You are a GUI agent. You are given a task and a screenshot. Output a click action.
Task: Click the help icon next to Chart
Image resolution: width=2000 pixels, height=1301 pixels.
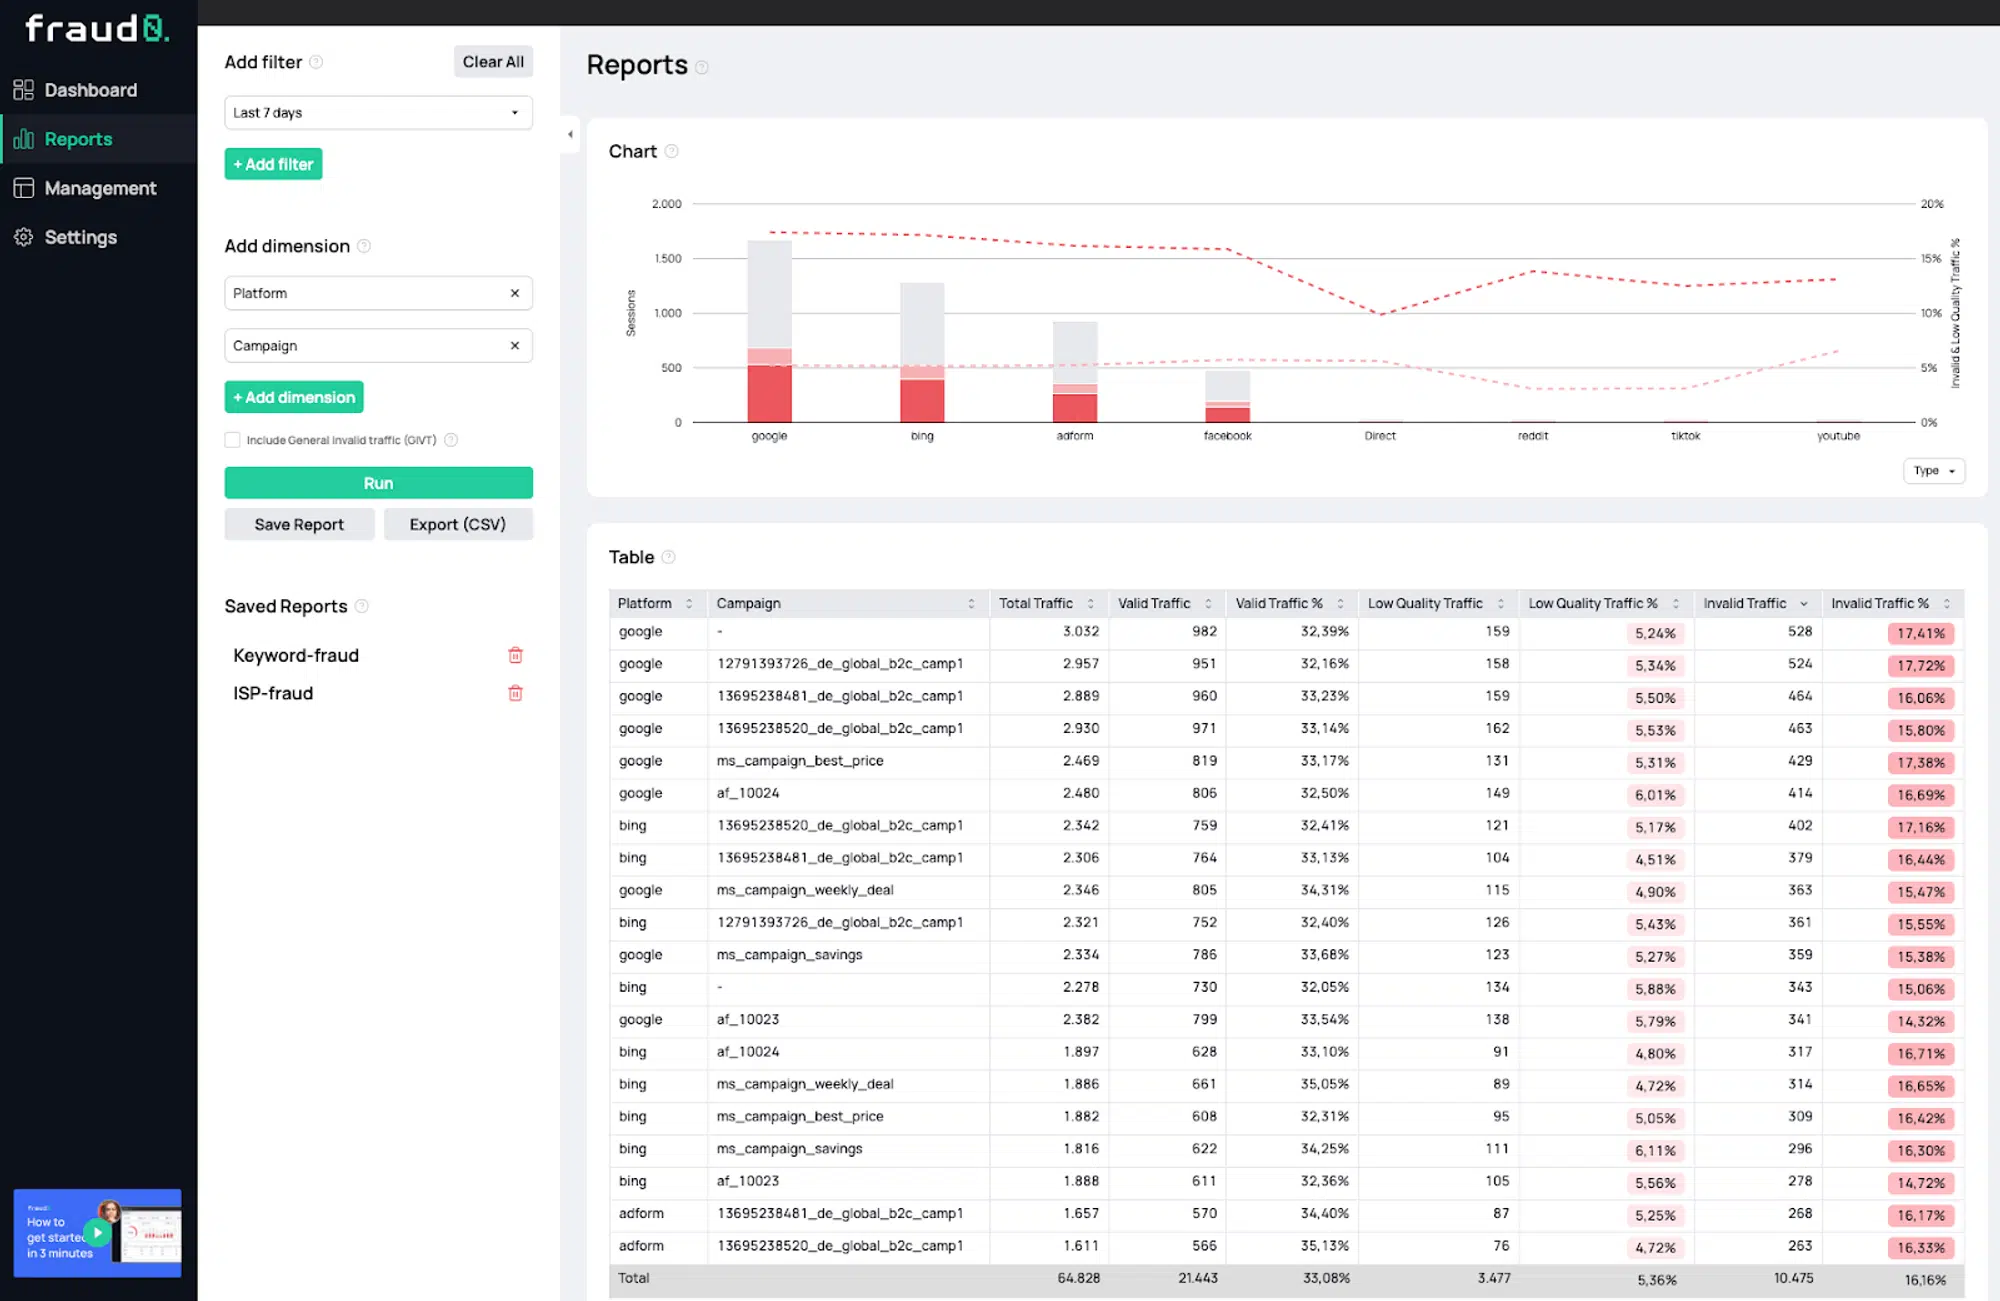[671, 151]
